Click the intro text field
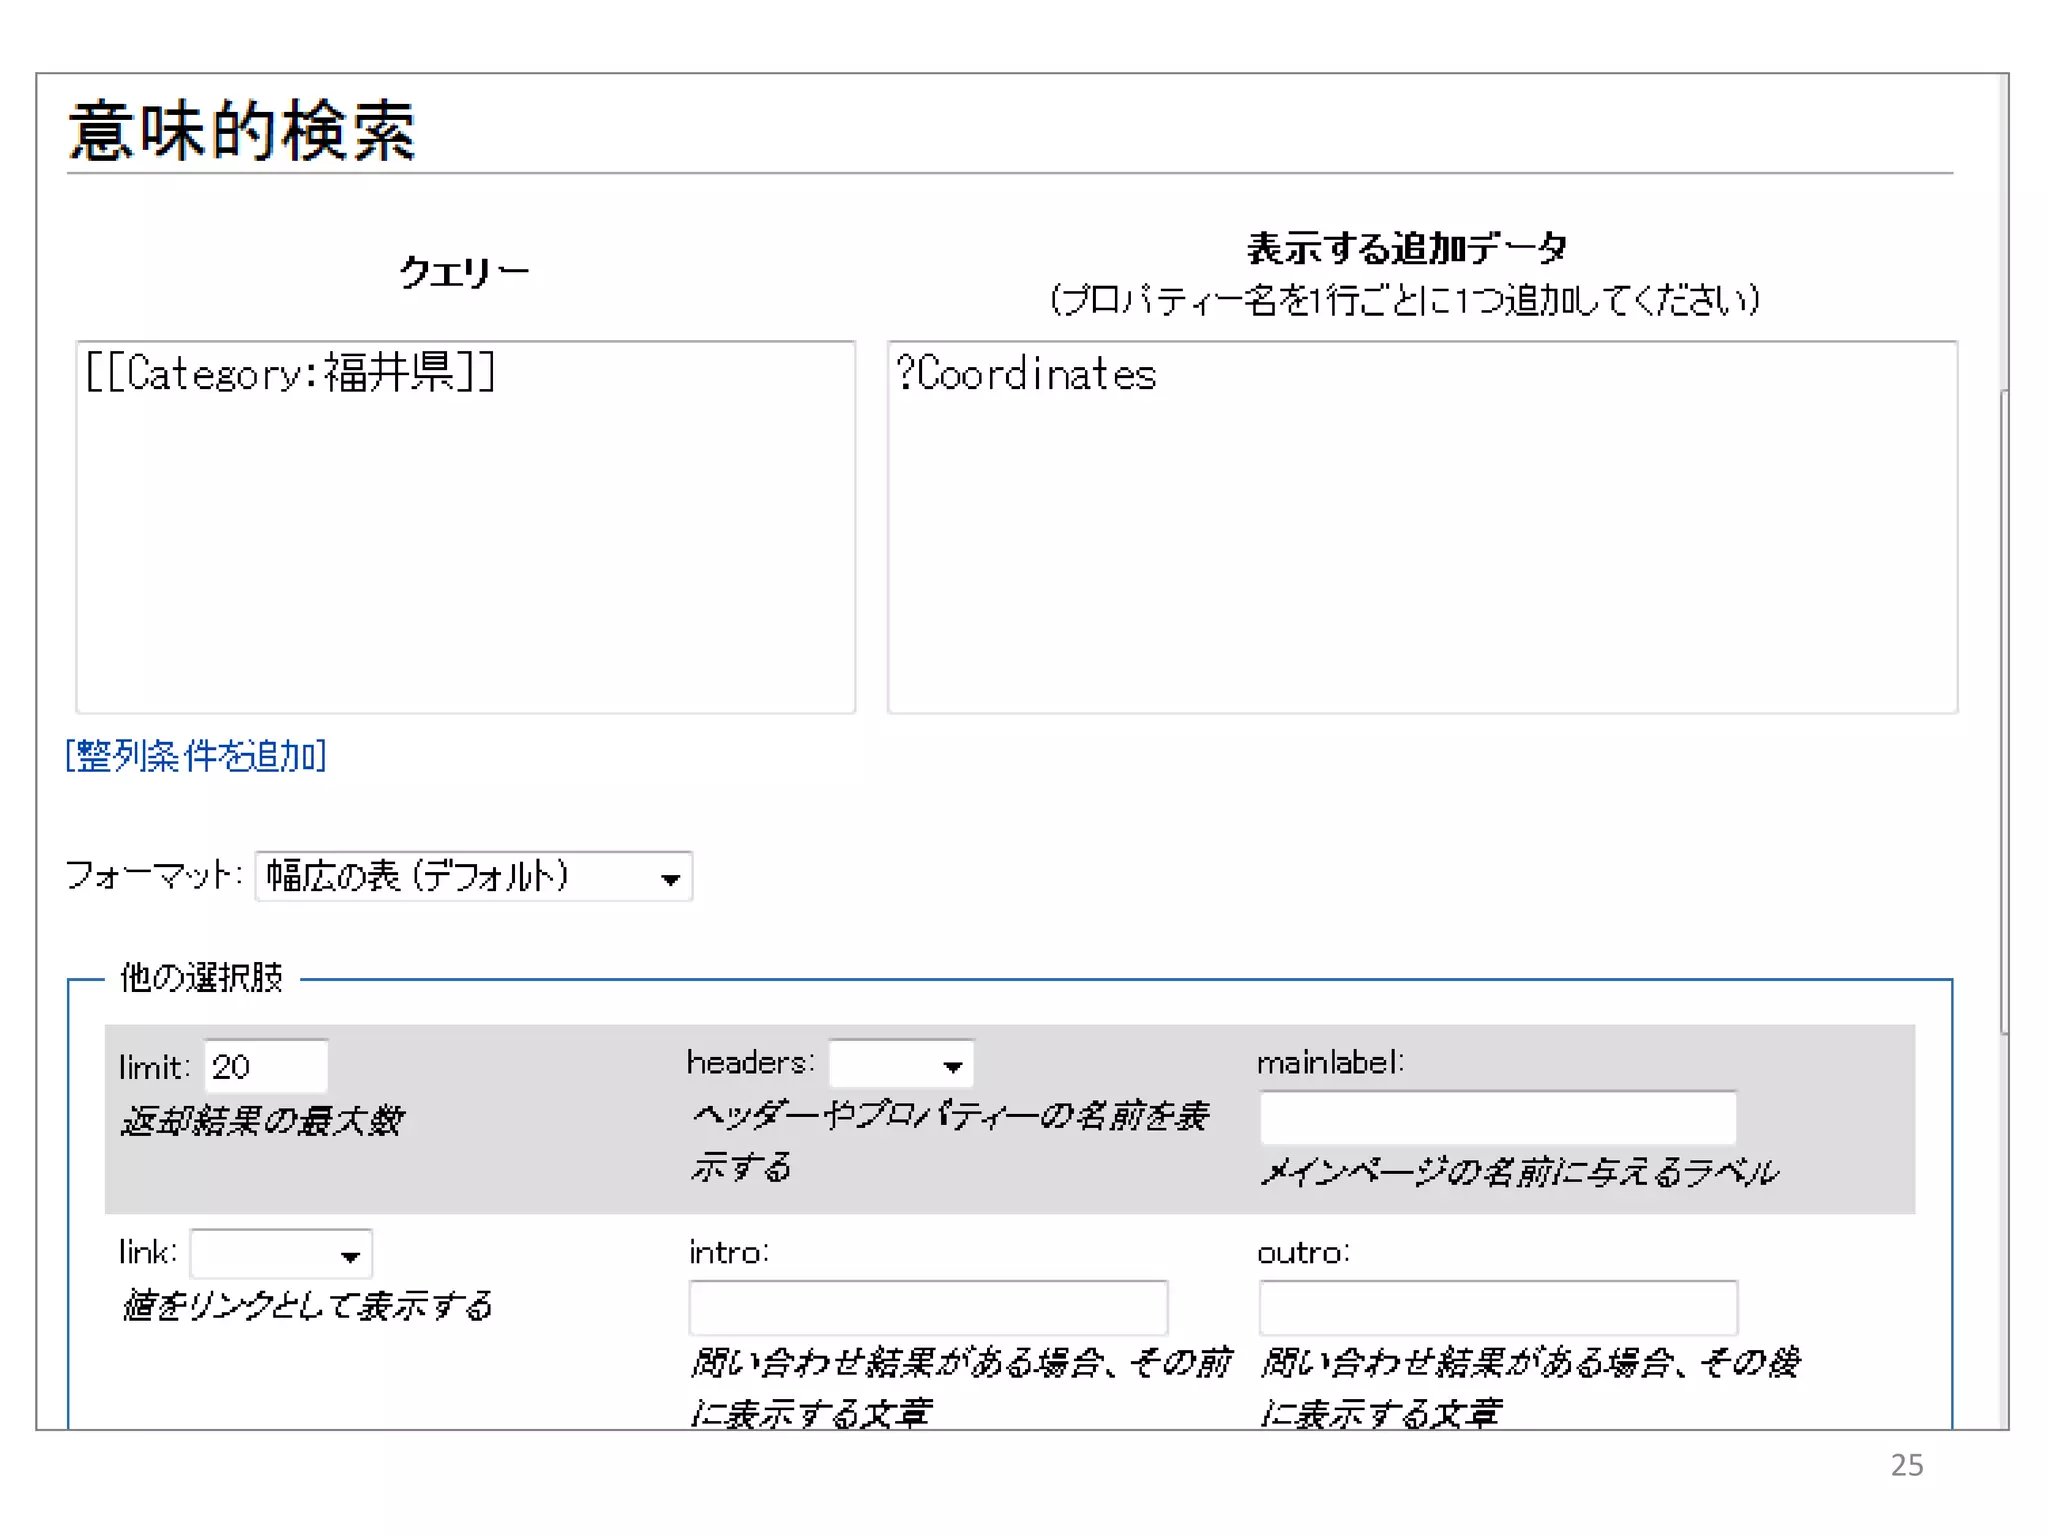The image size is (2048, 1536). click(927, 1307)
